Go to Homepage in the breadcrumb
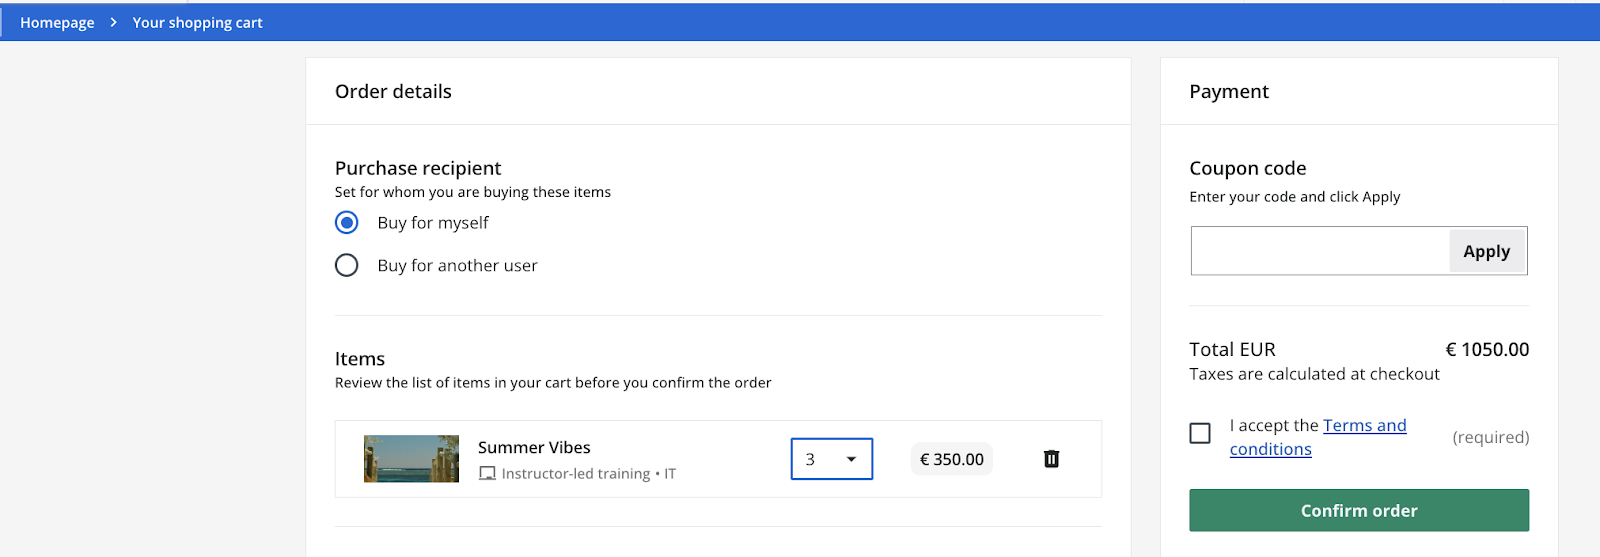1600x557 pixels. pos(57,22)
